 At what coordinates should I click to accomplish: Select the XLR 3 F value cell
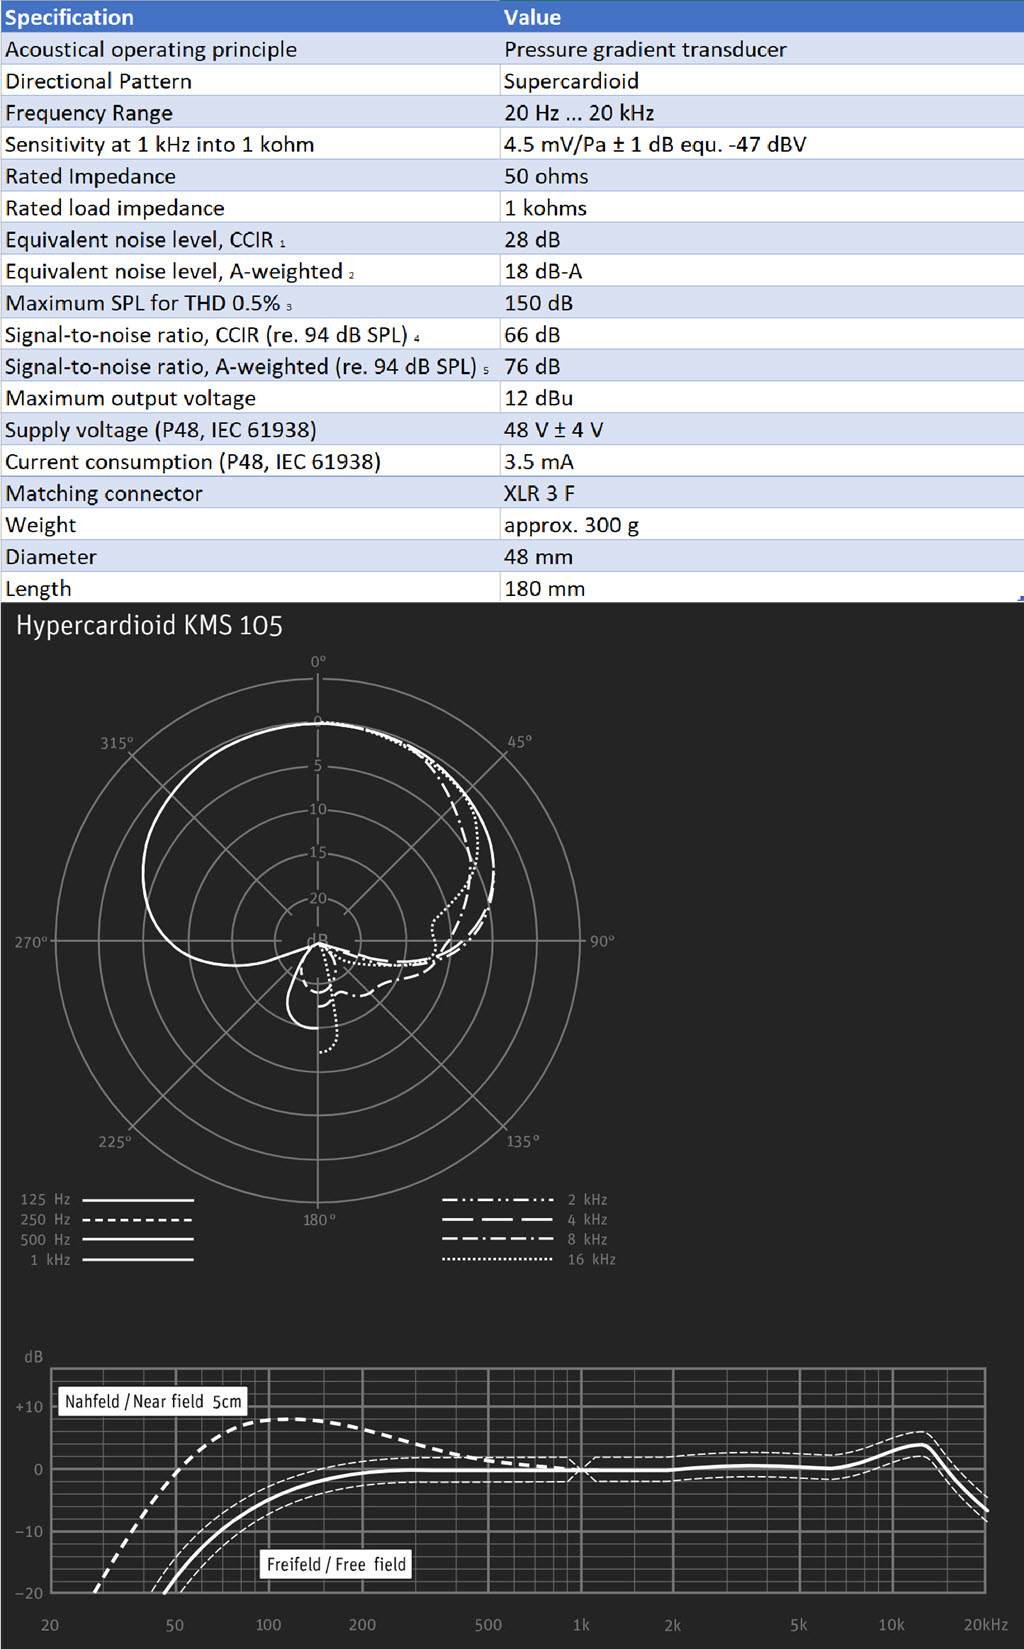pos(539,493)
